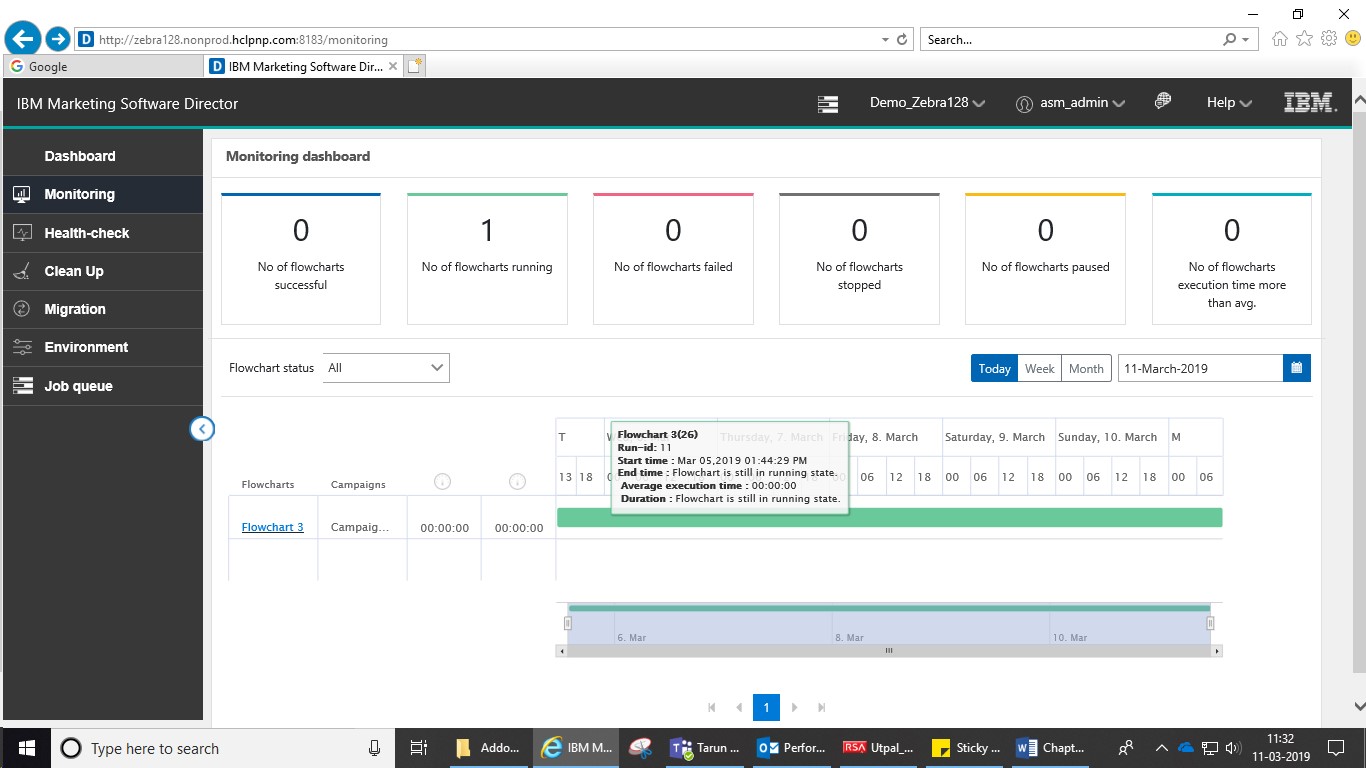Click the Windows Start button

(27, 748)
